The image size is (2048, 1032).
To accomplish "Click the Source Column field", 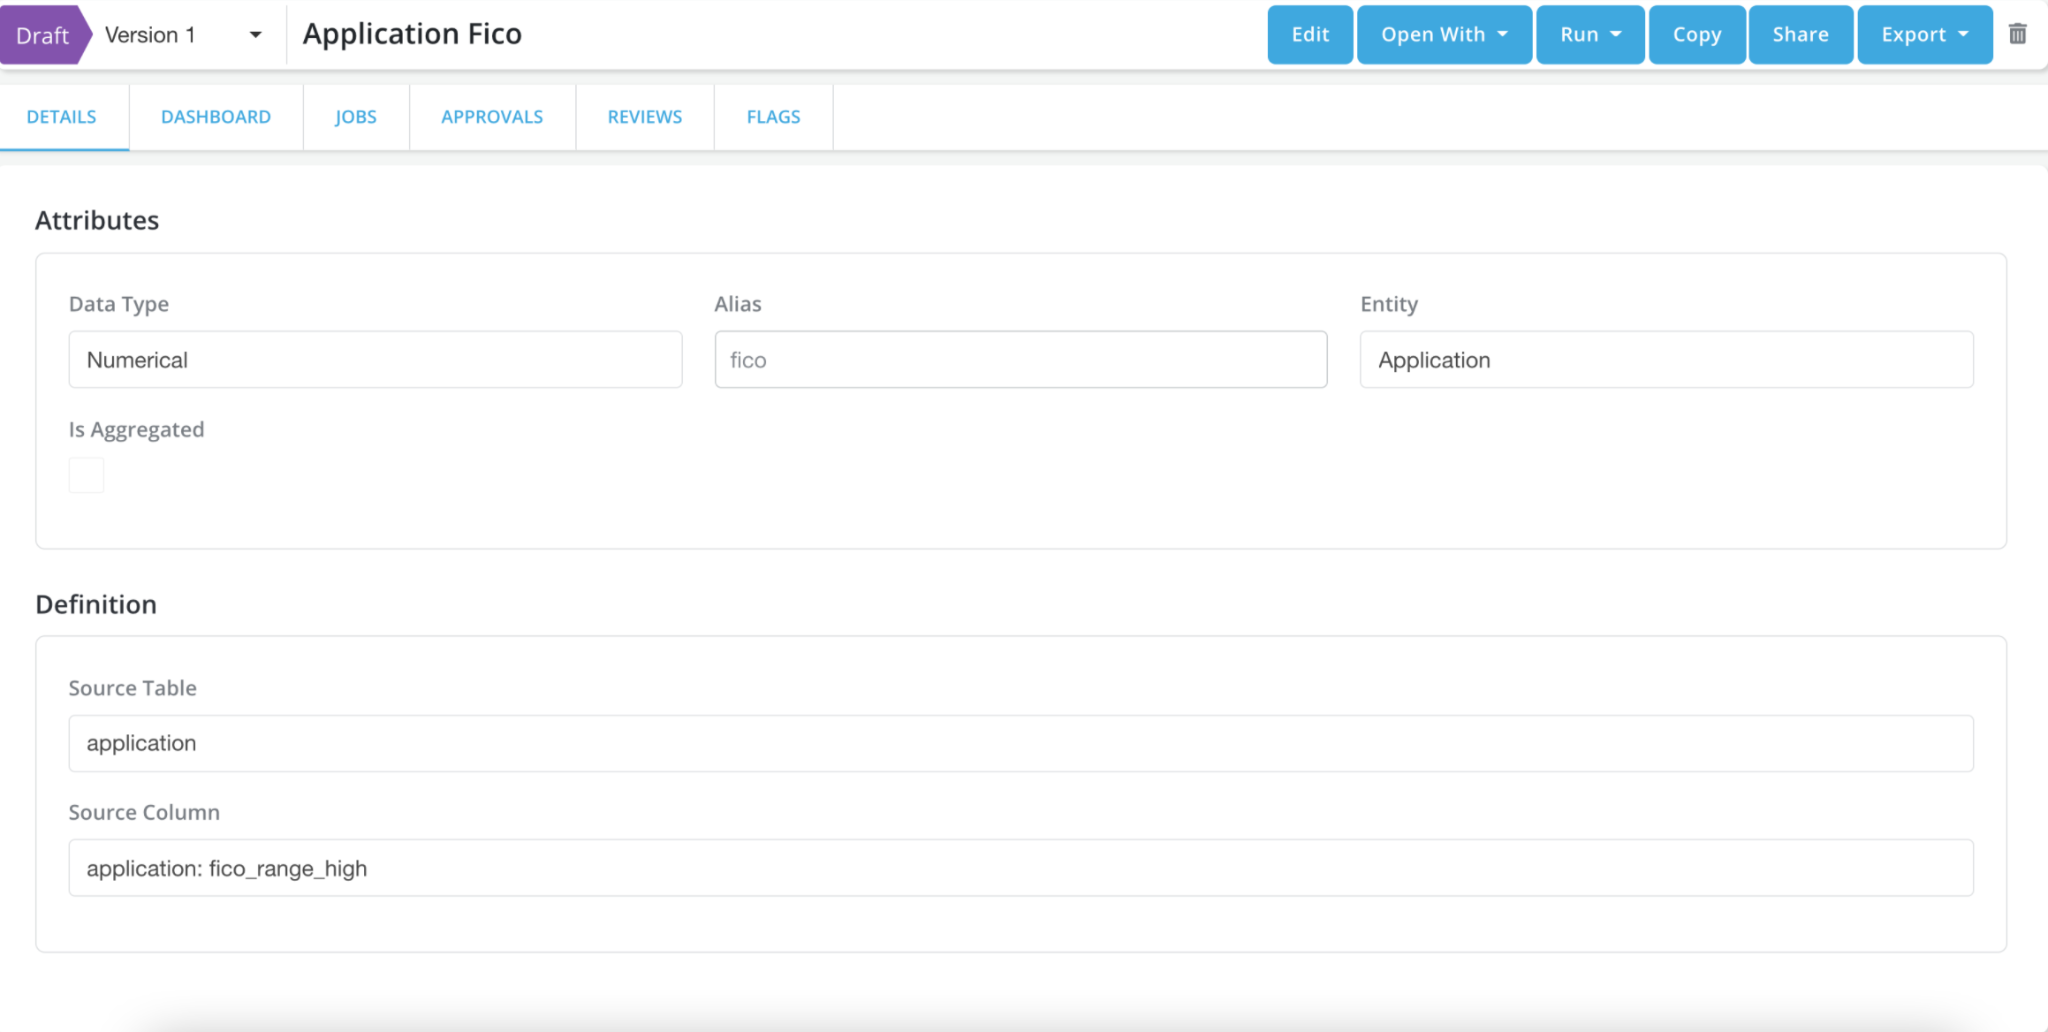I will pyautogui.click(x=1020, y=868).
